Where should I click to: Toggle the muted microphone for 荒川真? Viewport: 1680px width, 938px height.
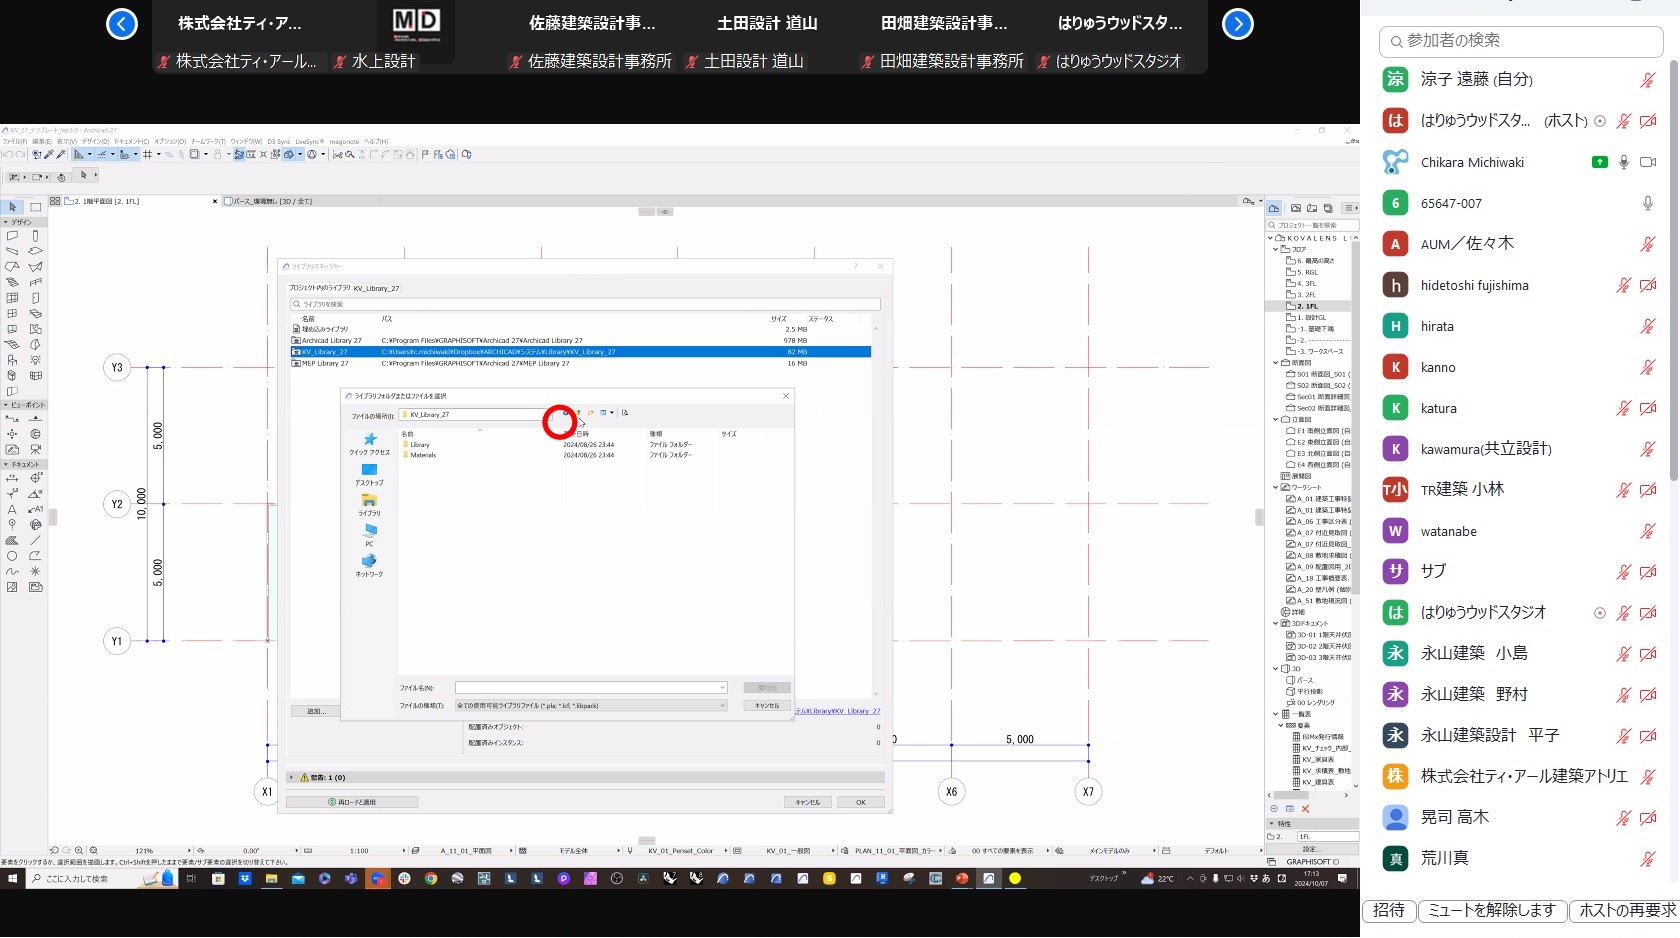1648,858
